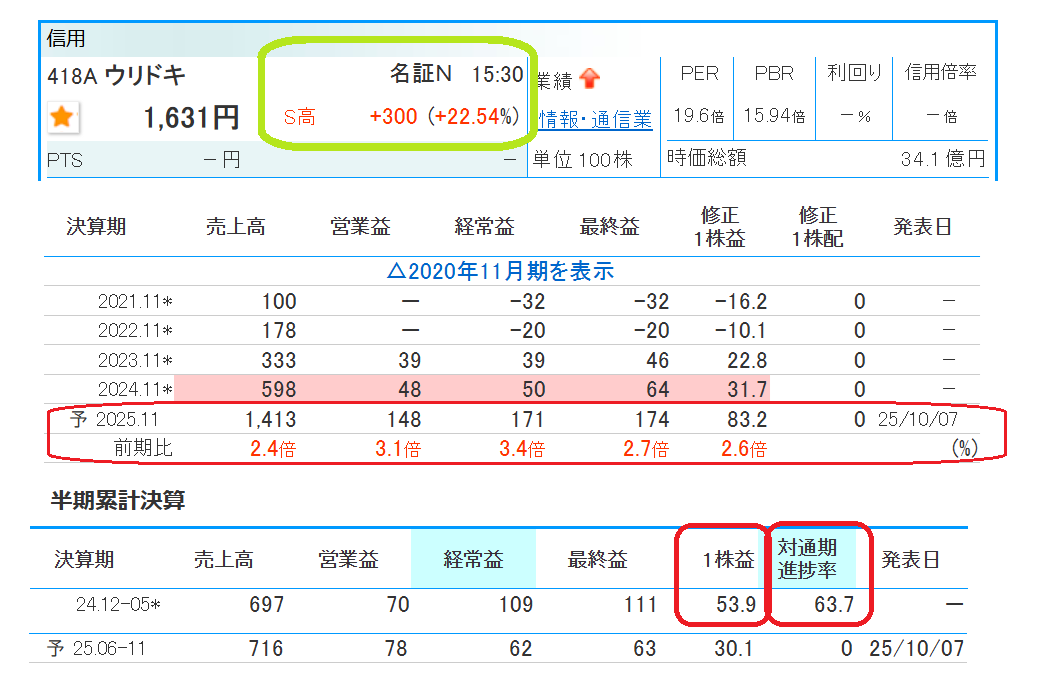Click the PER column header
This screenshot has width=1045, height=693.
tap(699, 73)
